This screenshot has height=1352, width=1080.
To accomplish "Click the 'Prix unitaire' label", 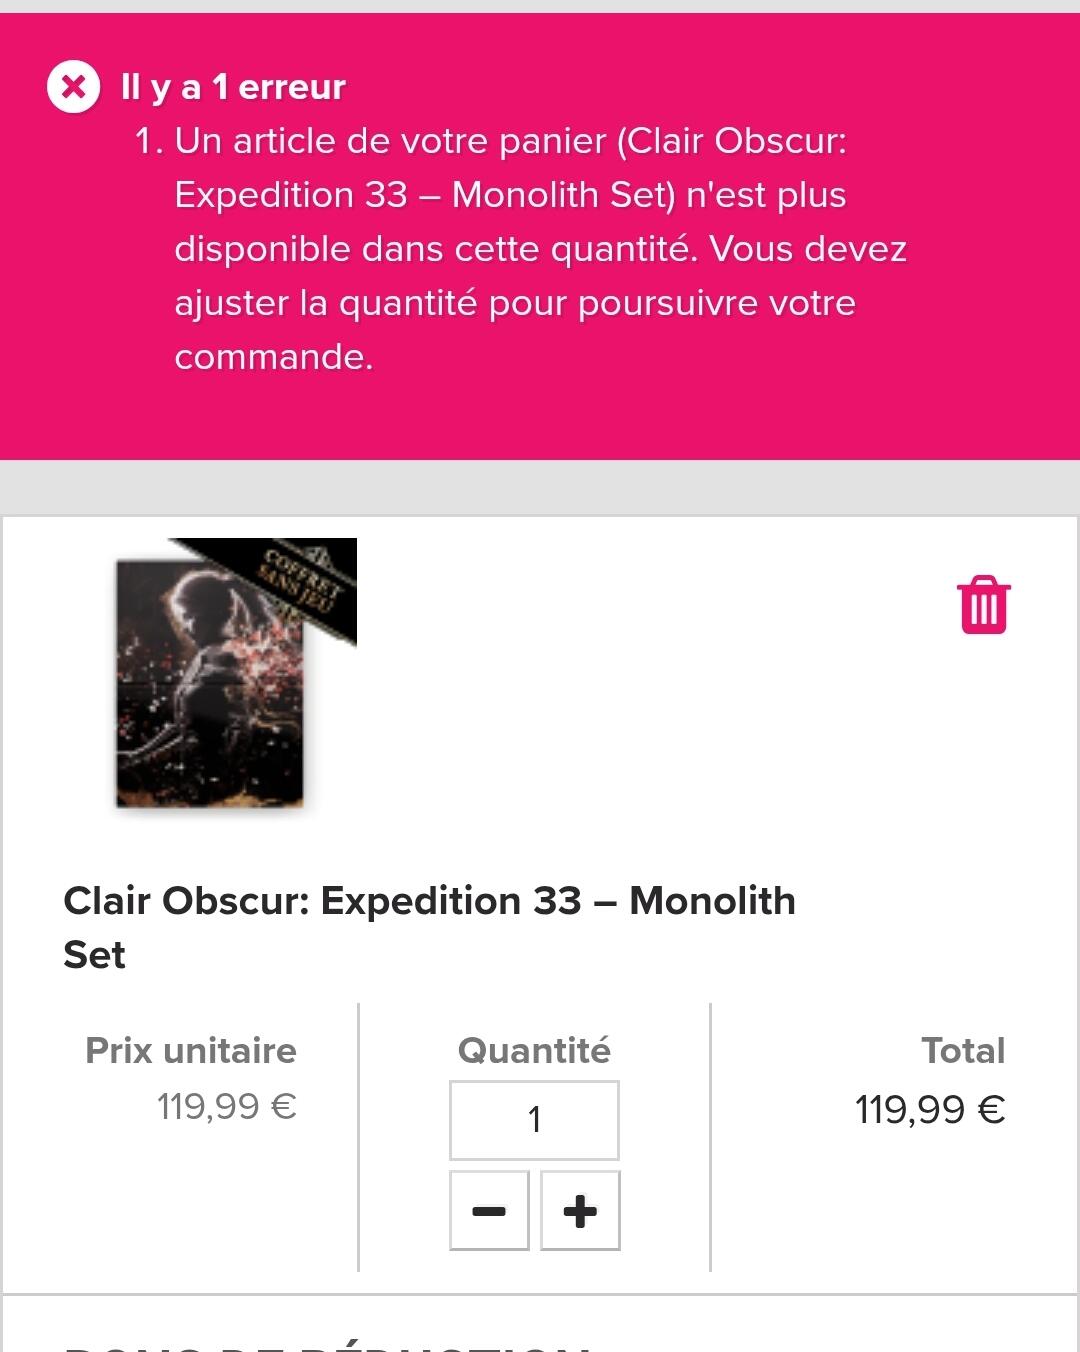I will (x=191, y=1050).
